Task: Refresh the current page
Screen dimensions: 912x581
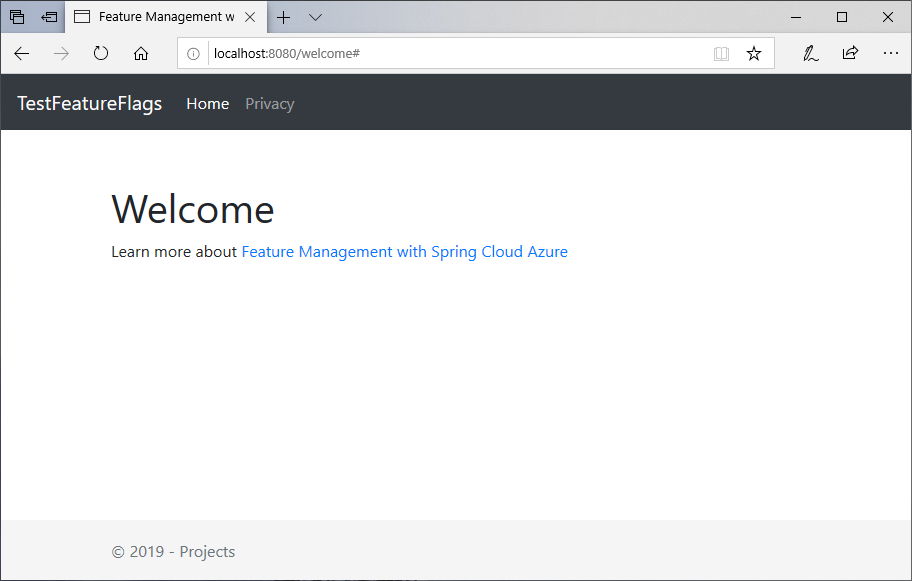Action: click(100, 53)
